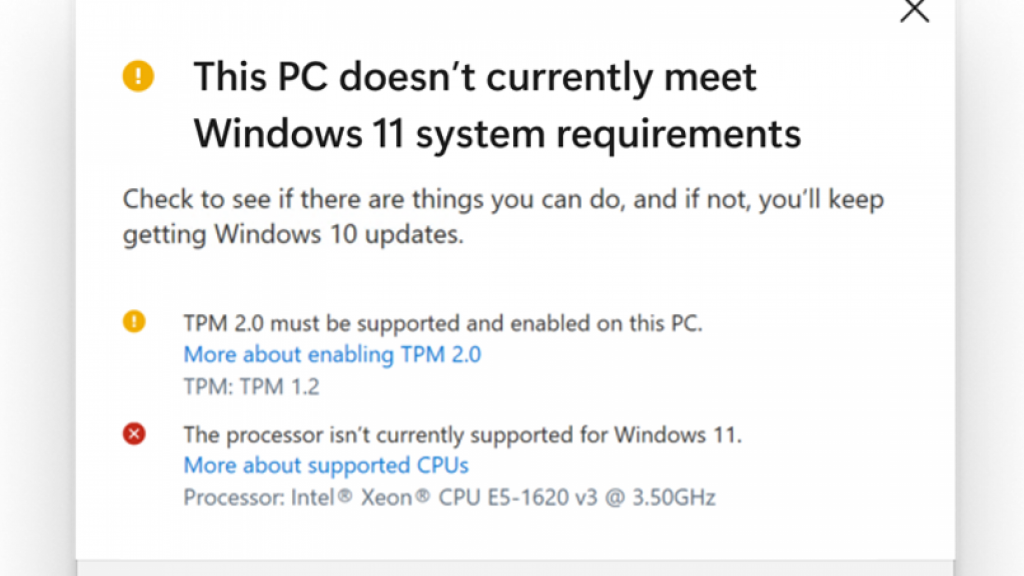
Task: Follow the More about supported CPUs link
Action: click(x=326, y=465)
